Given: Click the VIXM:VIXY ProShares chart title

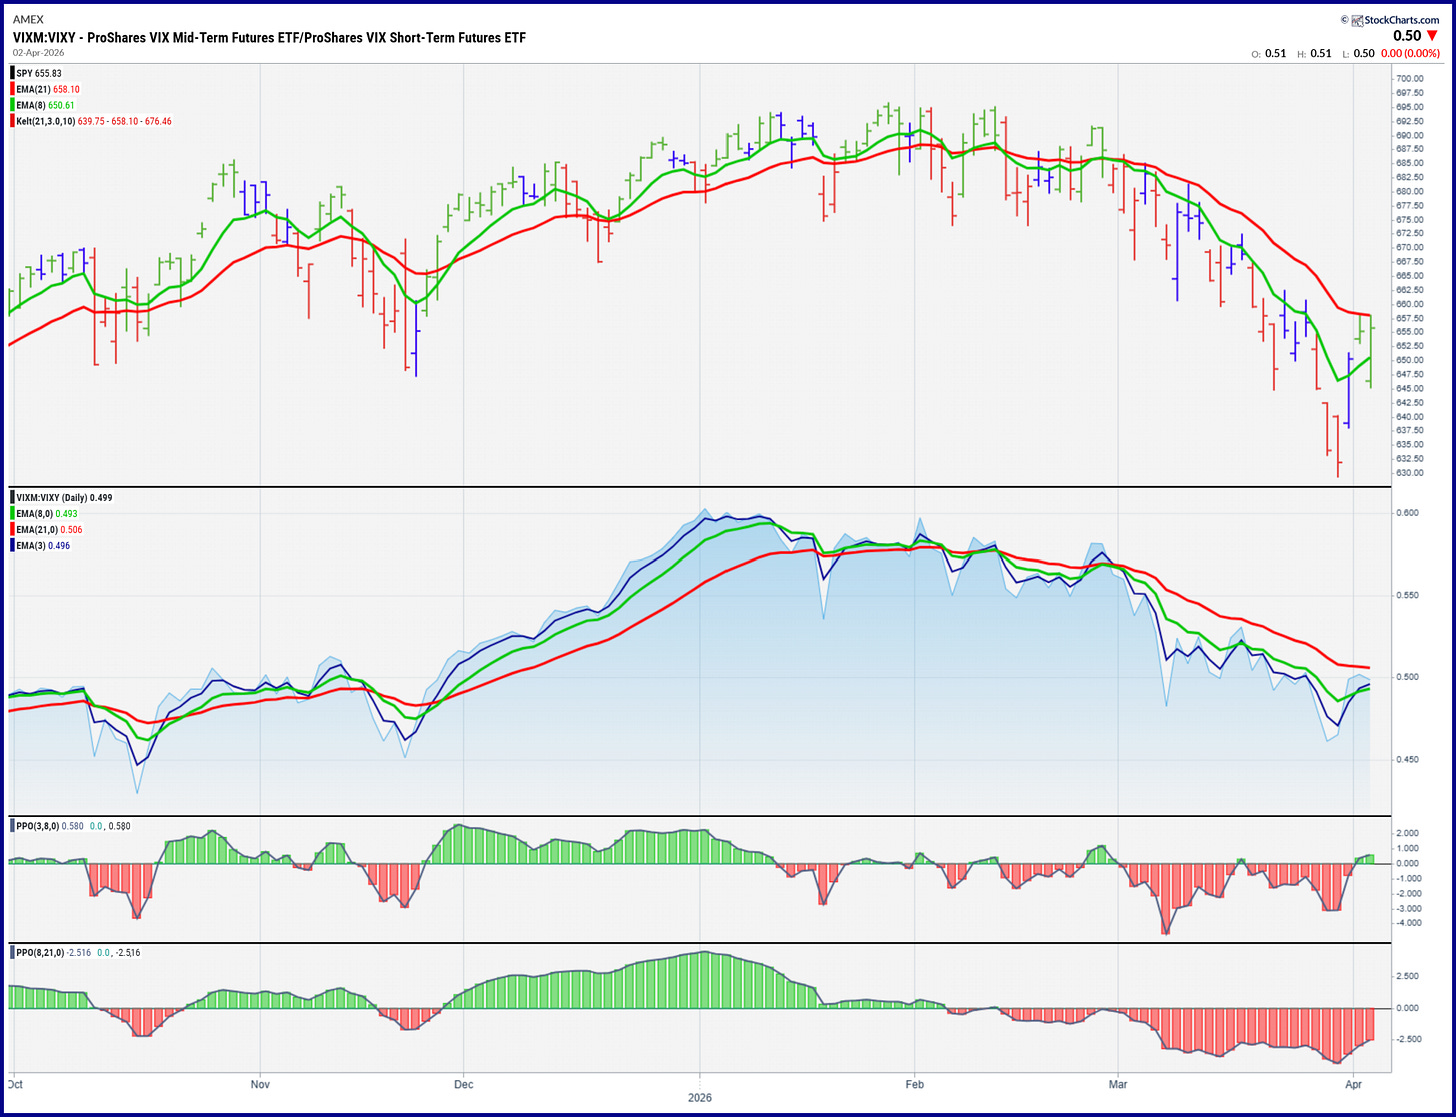Looking at the screenshot, I should [x=269, y=38].
